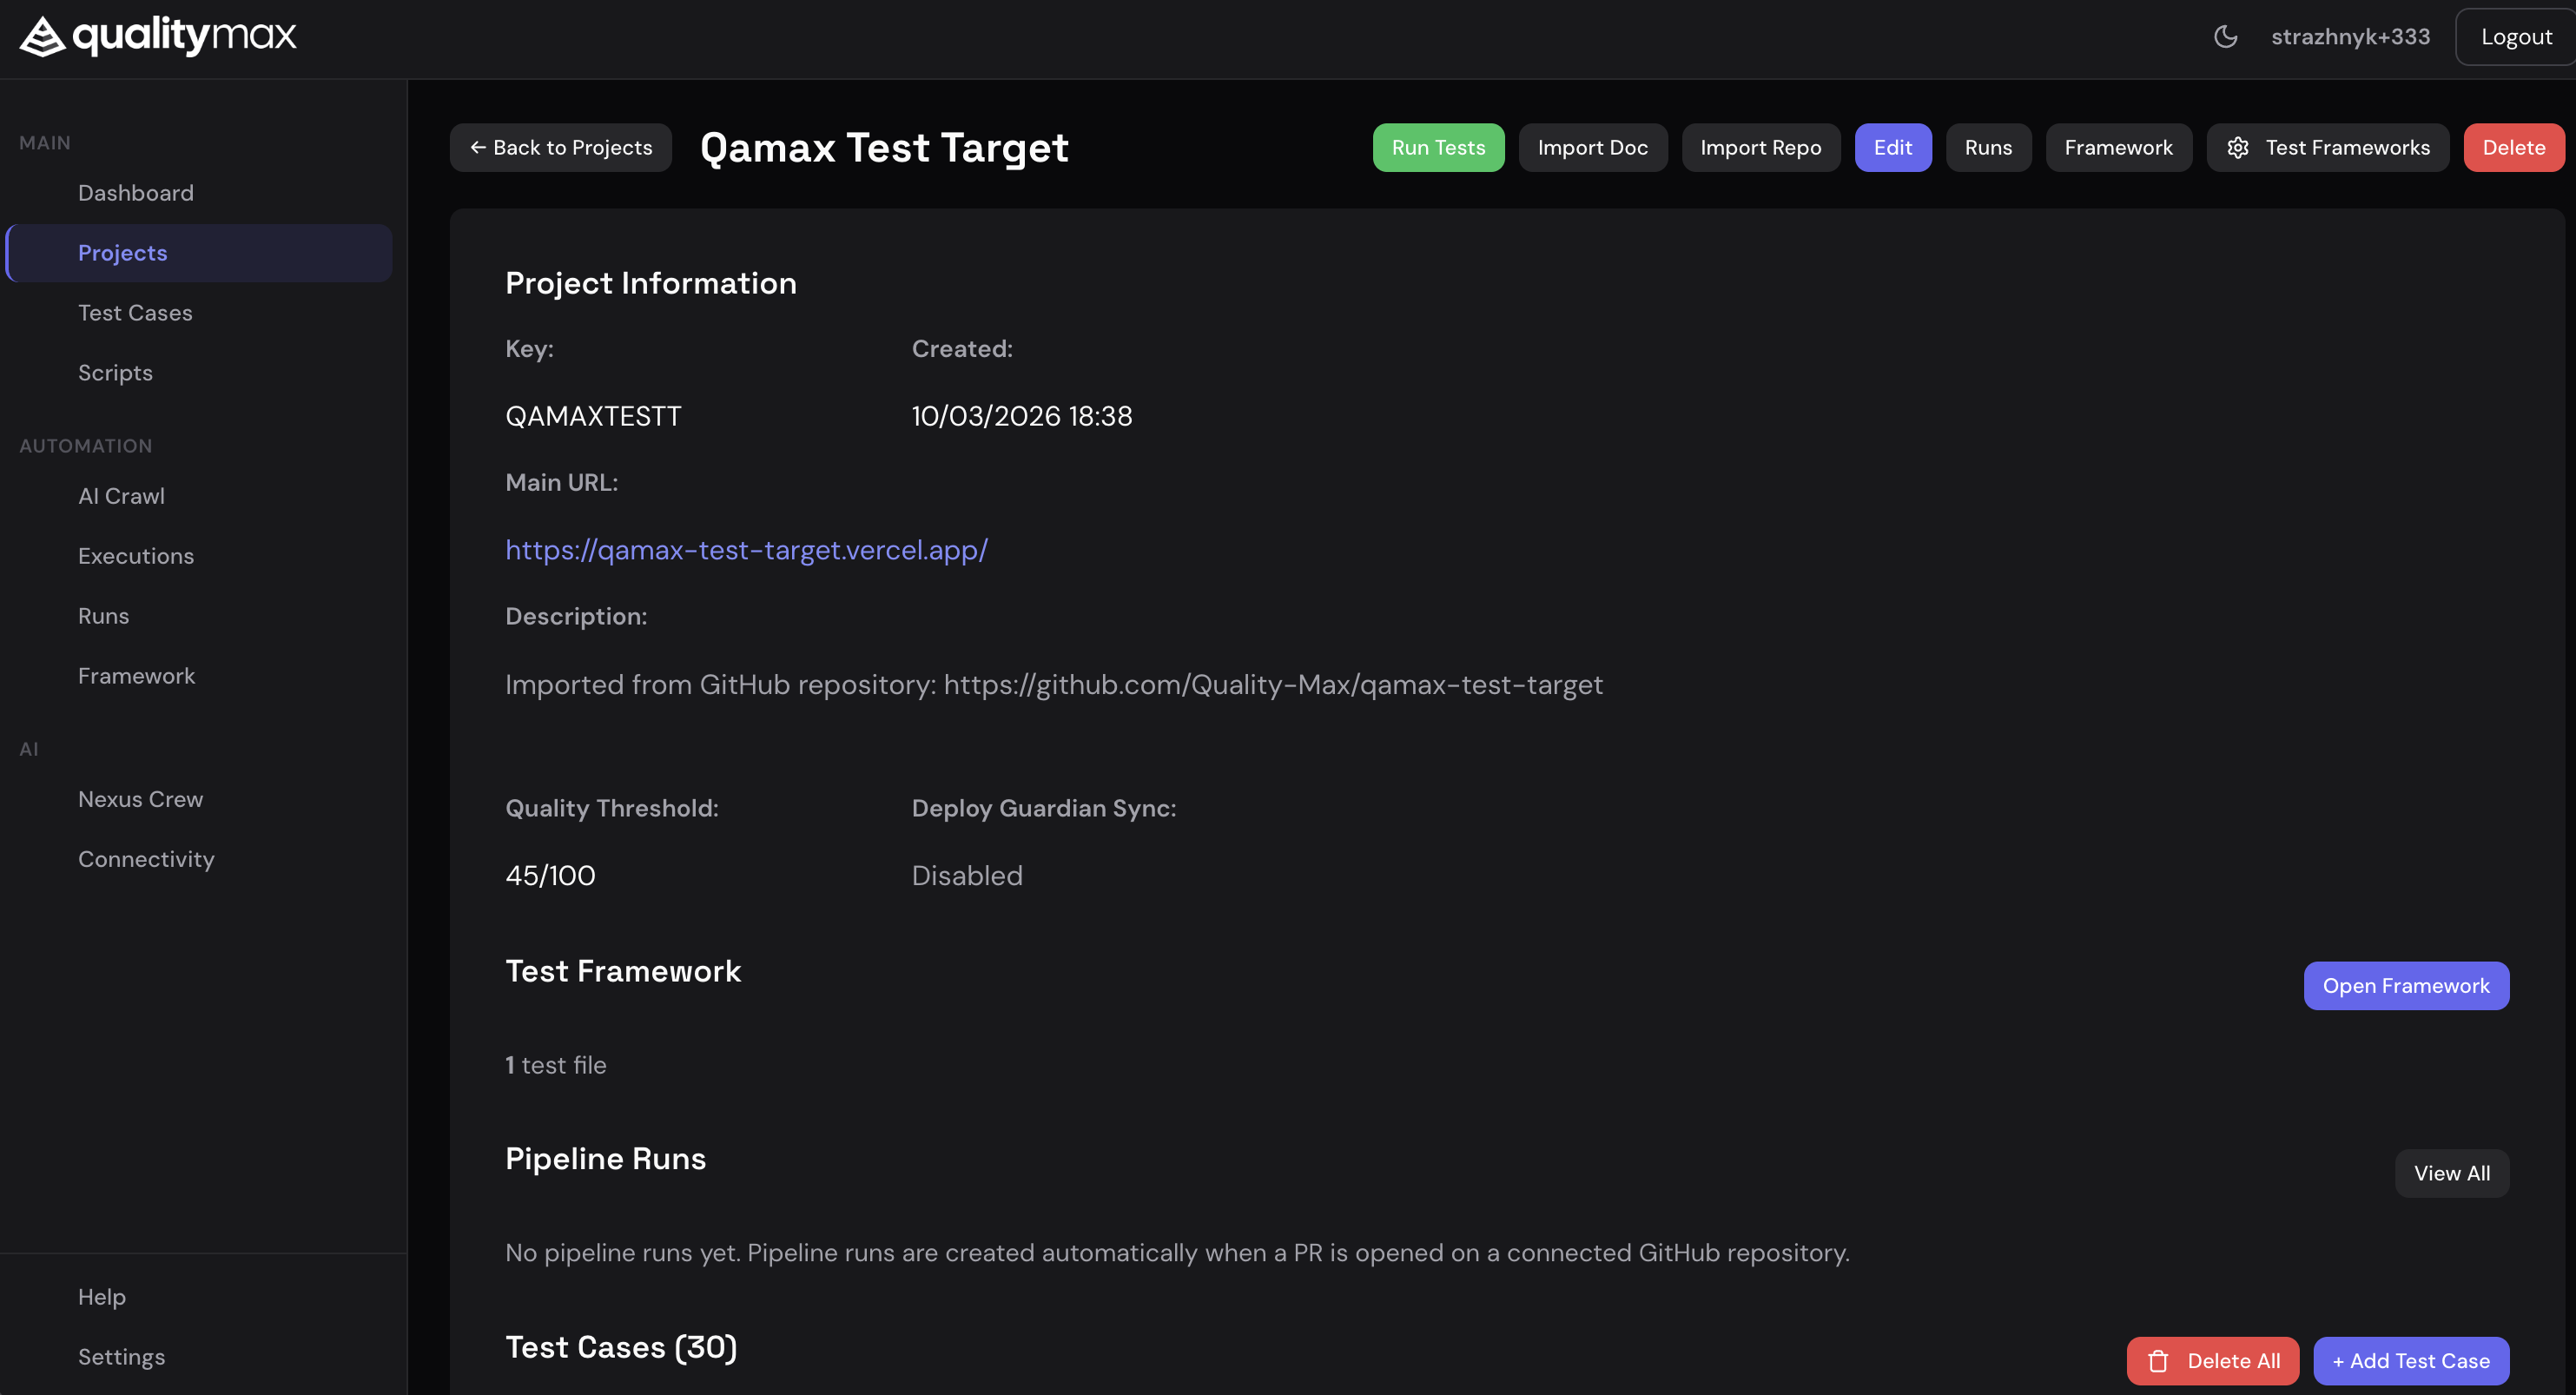Select Test Cases in the sidebar
The image size is (2576, 1395).
coord(135,312)
